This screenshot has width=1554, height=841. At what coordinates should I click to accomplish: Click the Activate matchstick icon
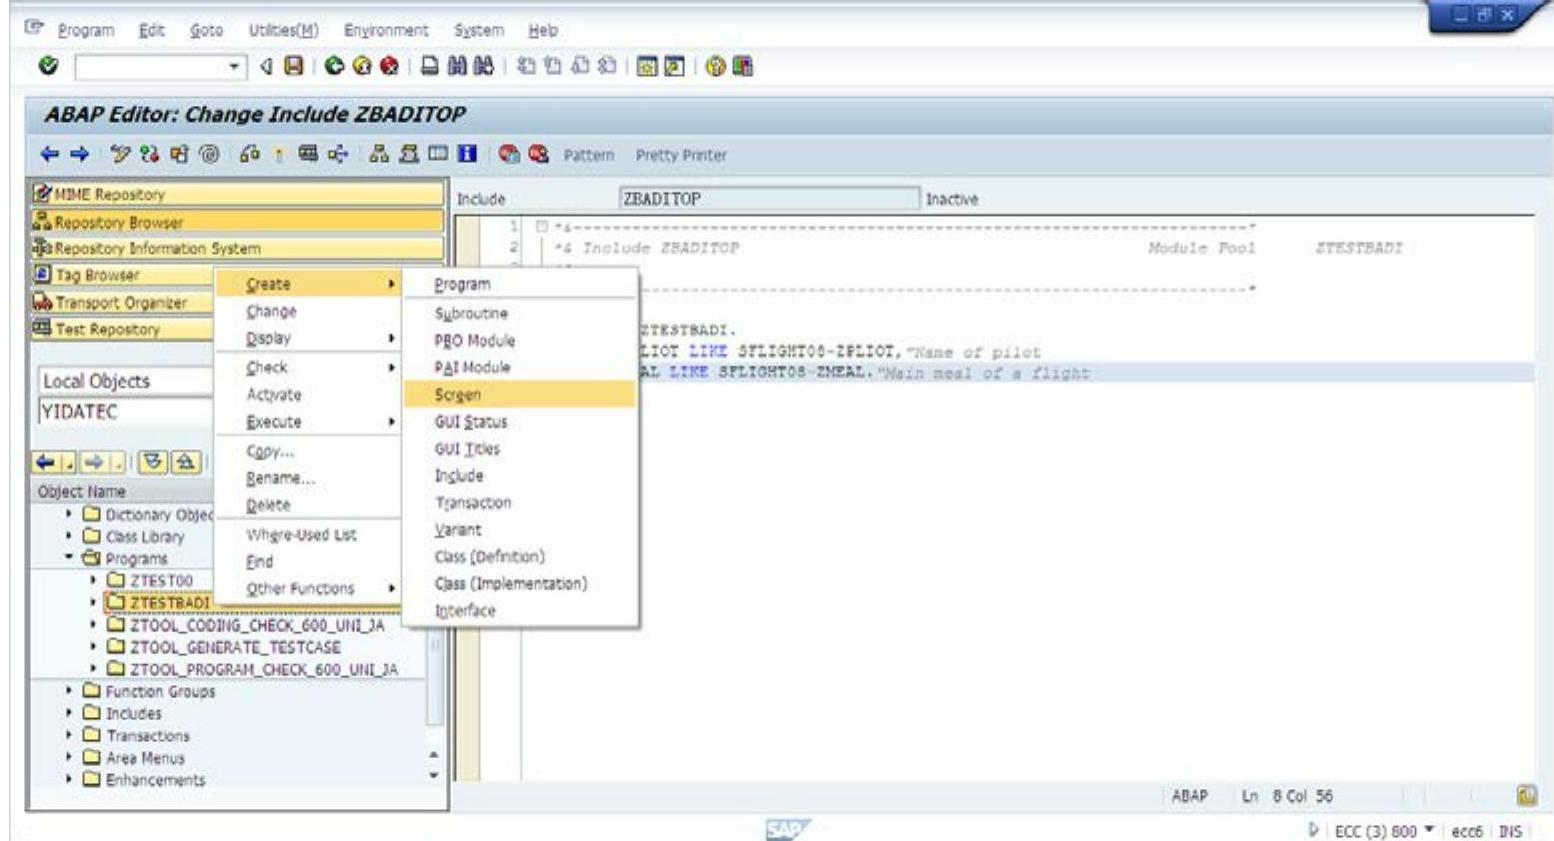pos(279,154)
